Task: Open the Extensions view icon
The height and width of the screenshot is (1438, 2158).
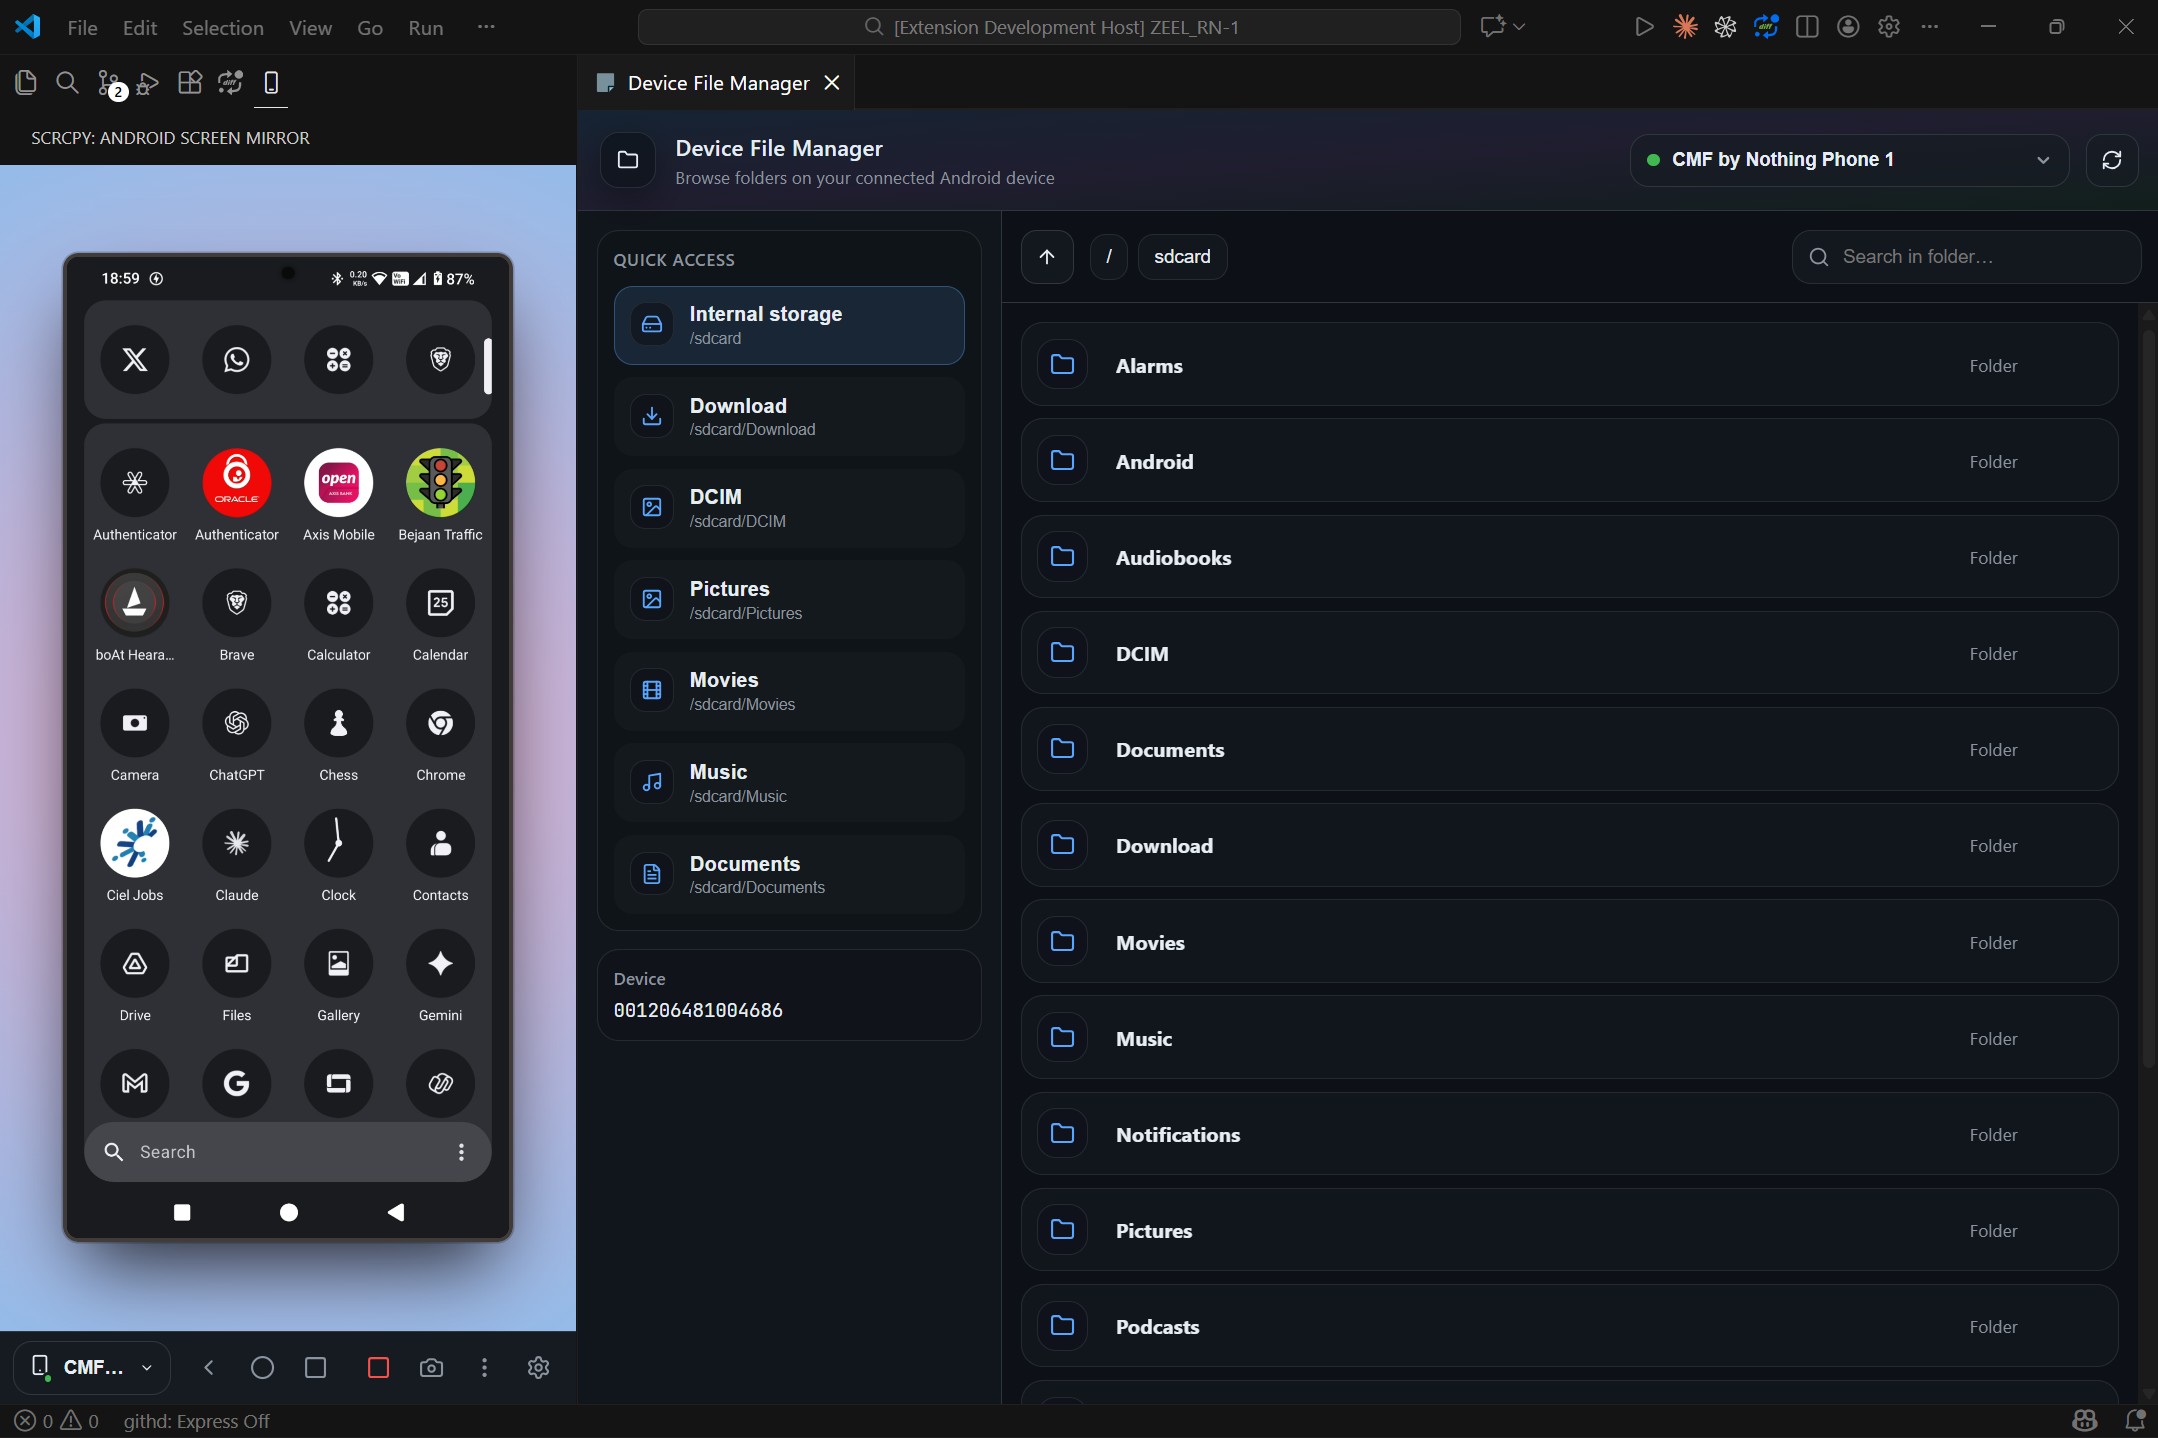Action: click(x=189, y=83)
